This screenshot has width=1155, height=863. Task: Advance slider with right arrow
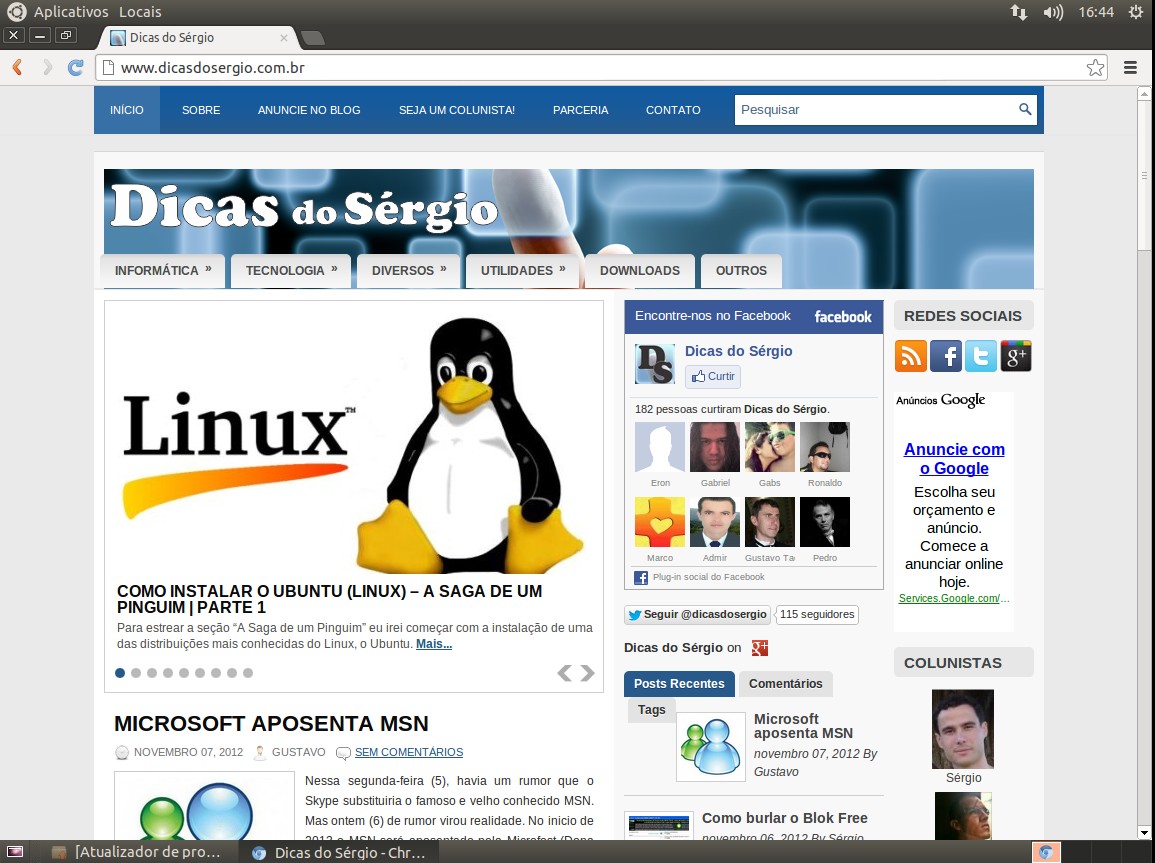click(587, 673)
